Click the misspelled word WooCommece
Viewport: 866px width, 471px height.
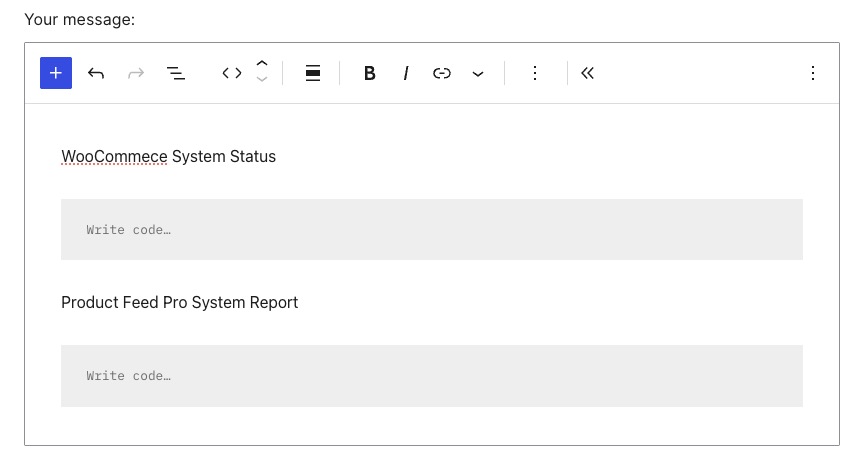(114, 156)
